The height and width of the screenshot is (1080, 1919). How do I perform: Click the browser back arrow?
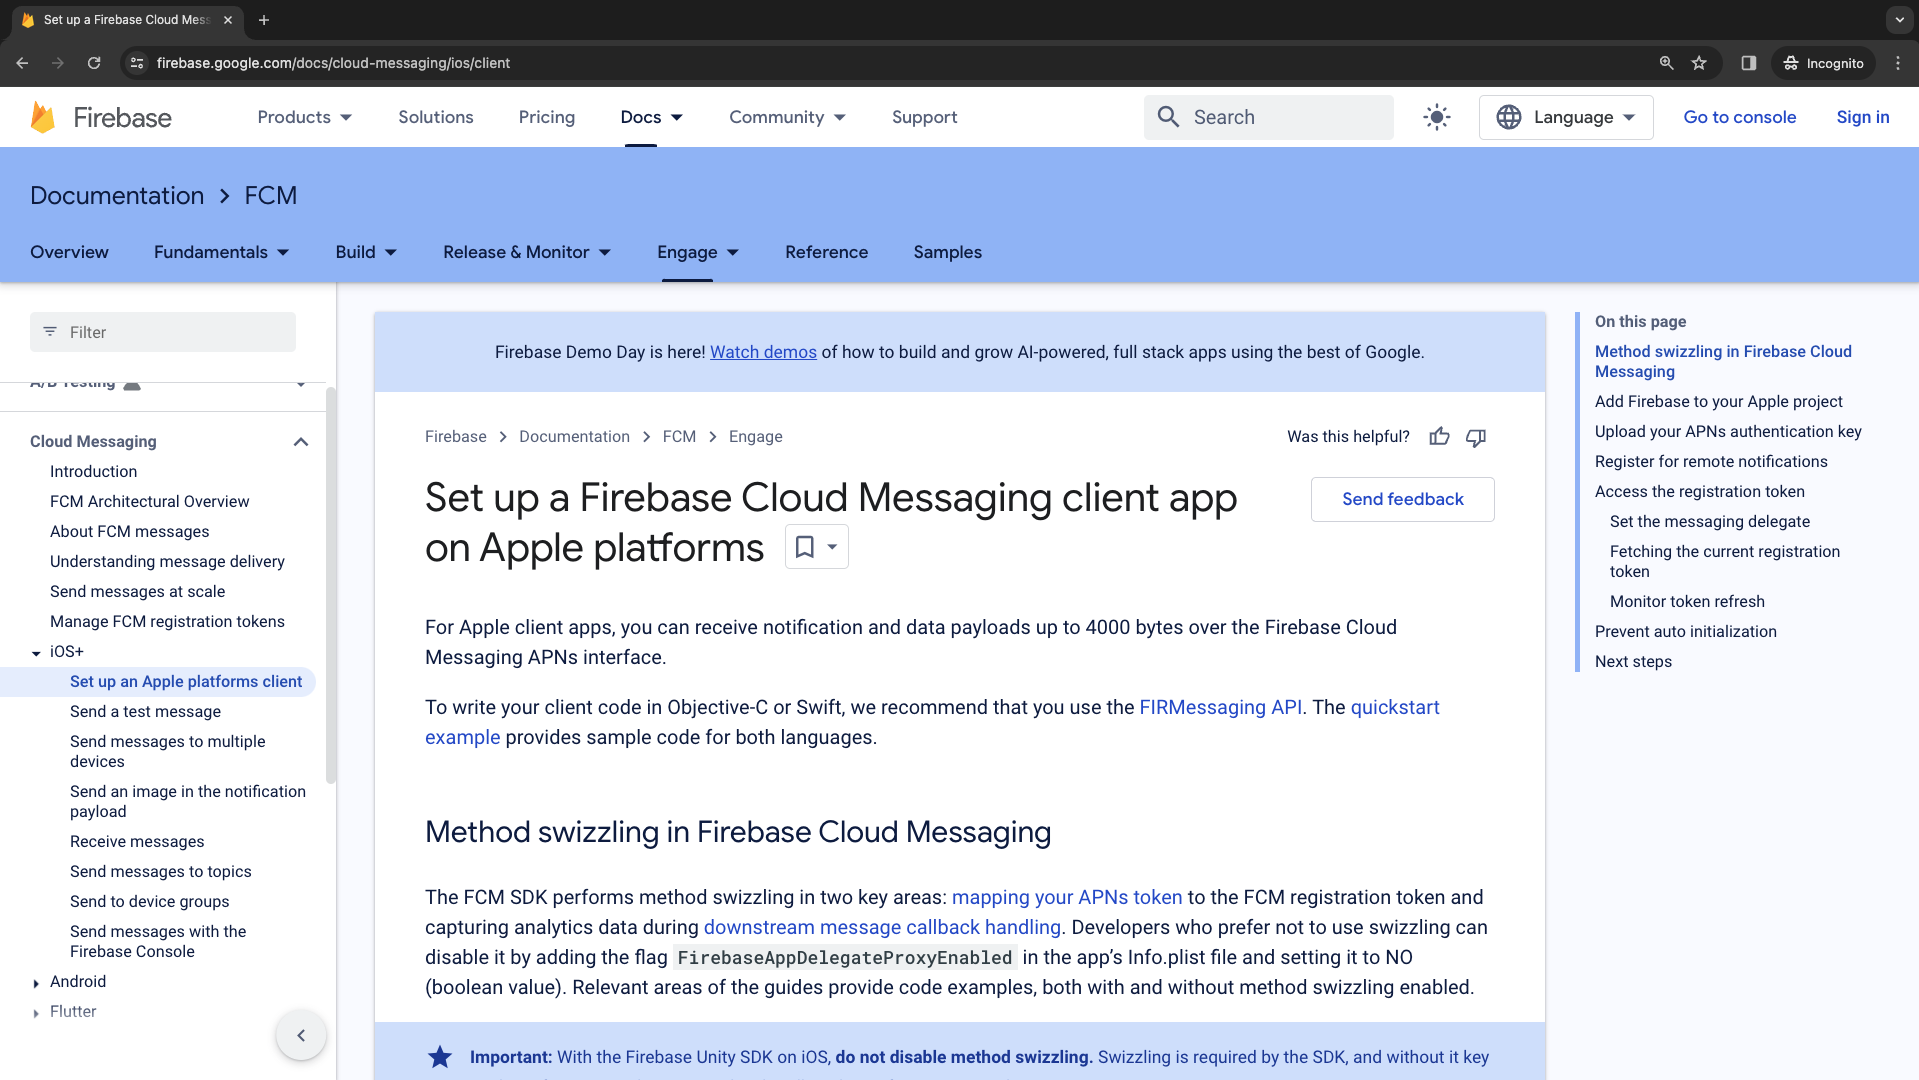[22, 63]
